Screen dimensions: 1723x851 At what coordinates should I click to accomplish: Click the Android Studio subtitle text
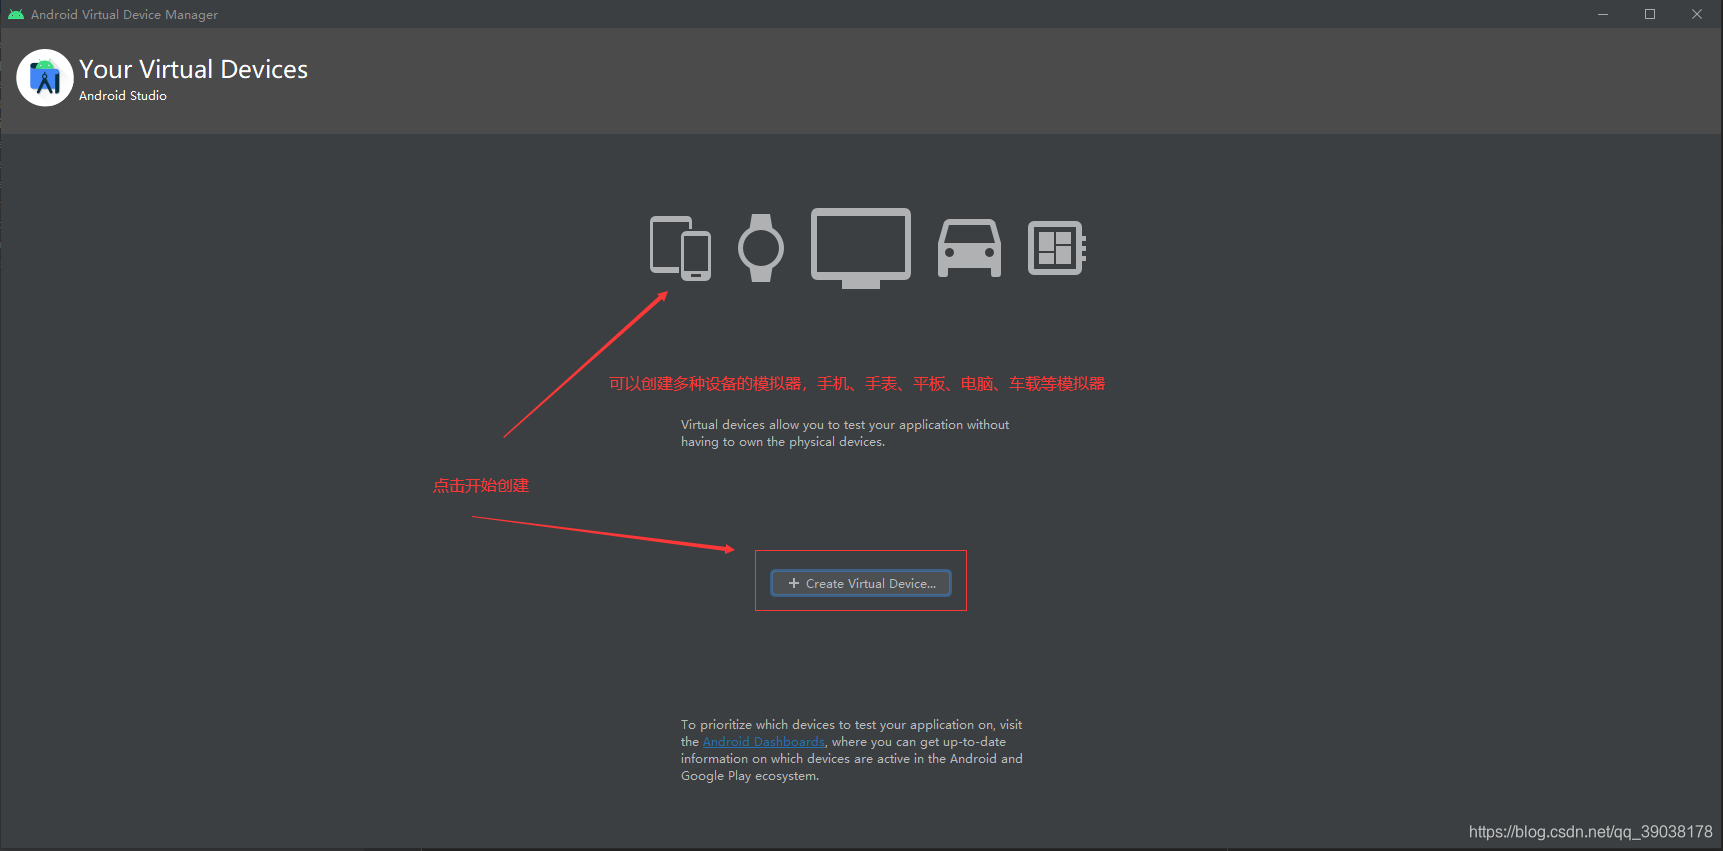coord(123,96)
